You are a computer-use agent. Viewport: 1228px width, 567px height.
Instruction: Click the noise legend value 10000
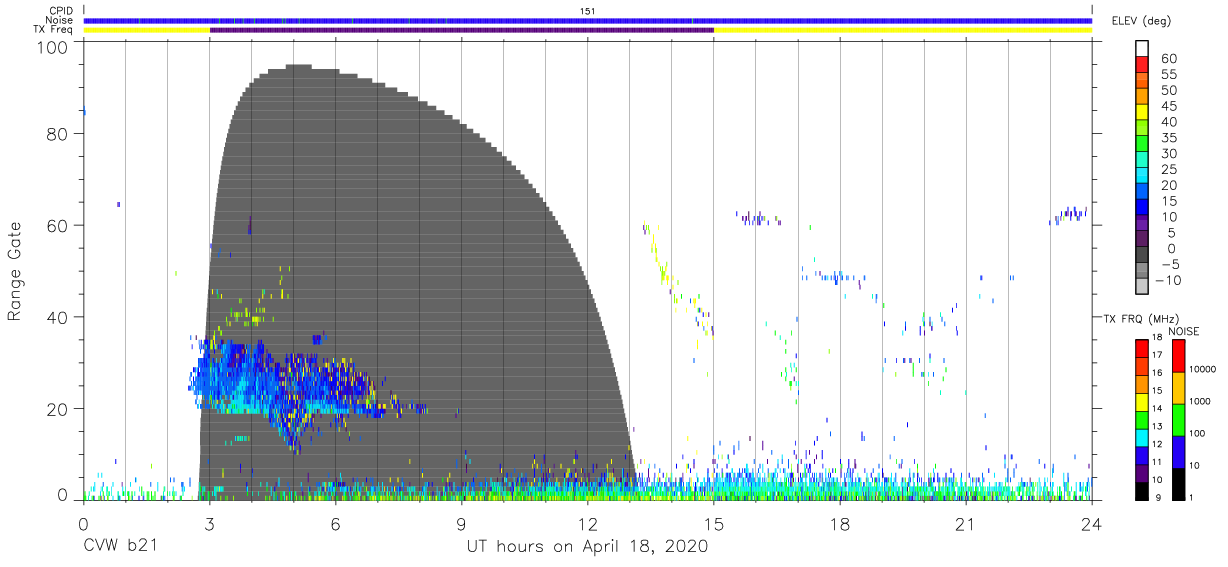pos(1203,370)
